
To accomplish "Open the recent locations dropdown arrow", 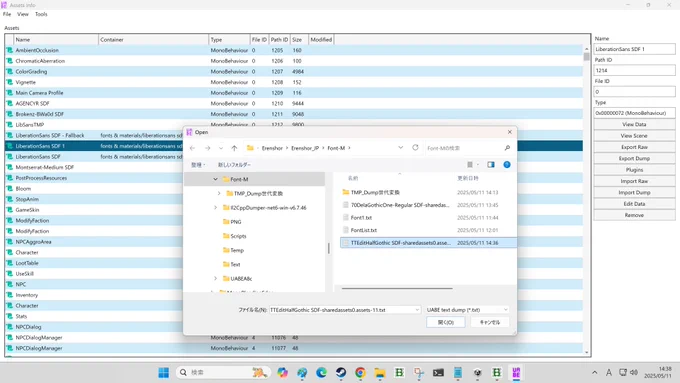I will tap(221, 148).
